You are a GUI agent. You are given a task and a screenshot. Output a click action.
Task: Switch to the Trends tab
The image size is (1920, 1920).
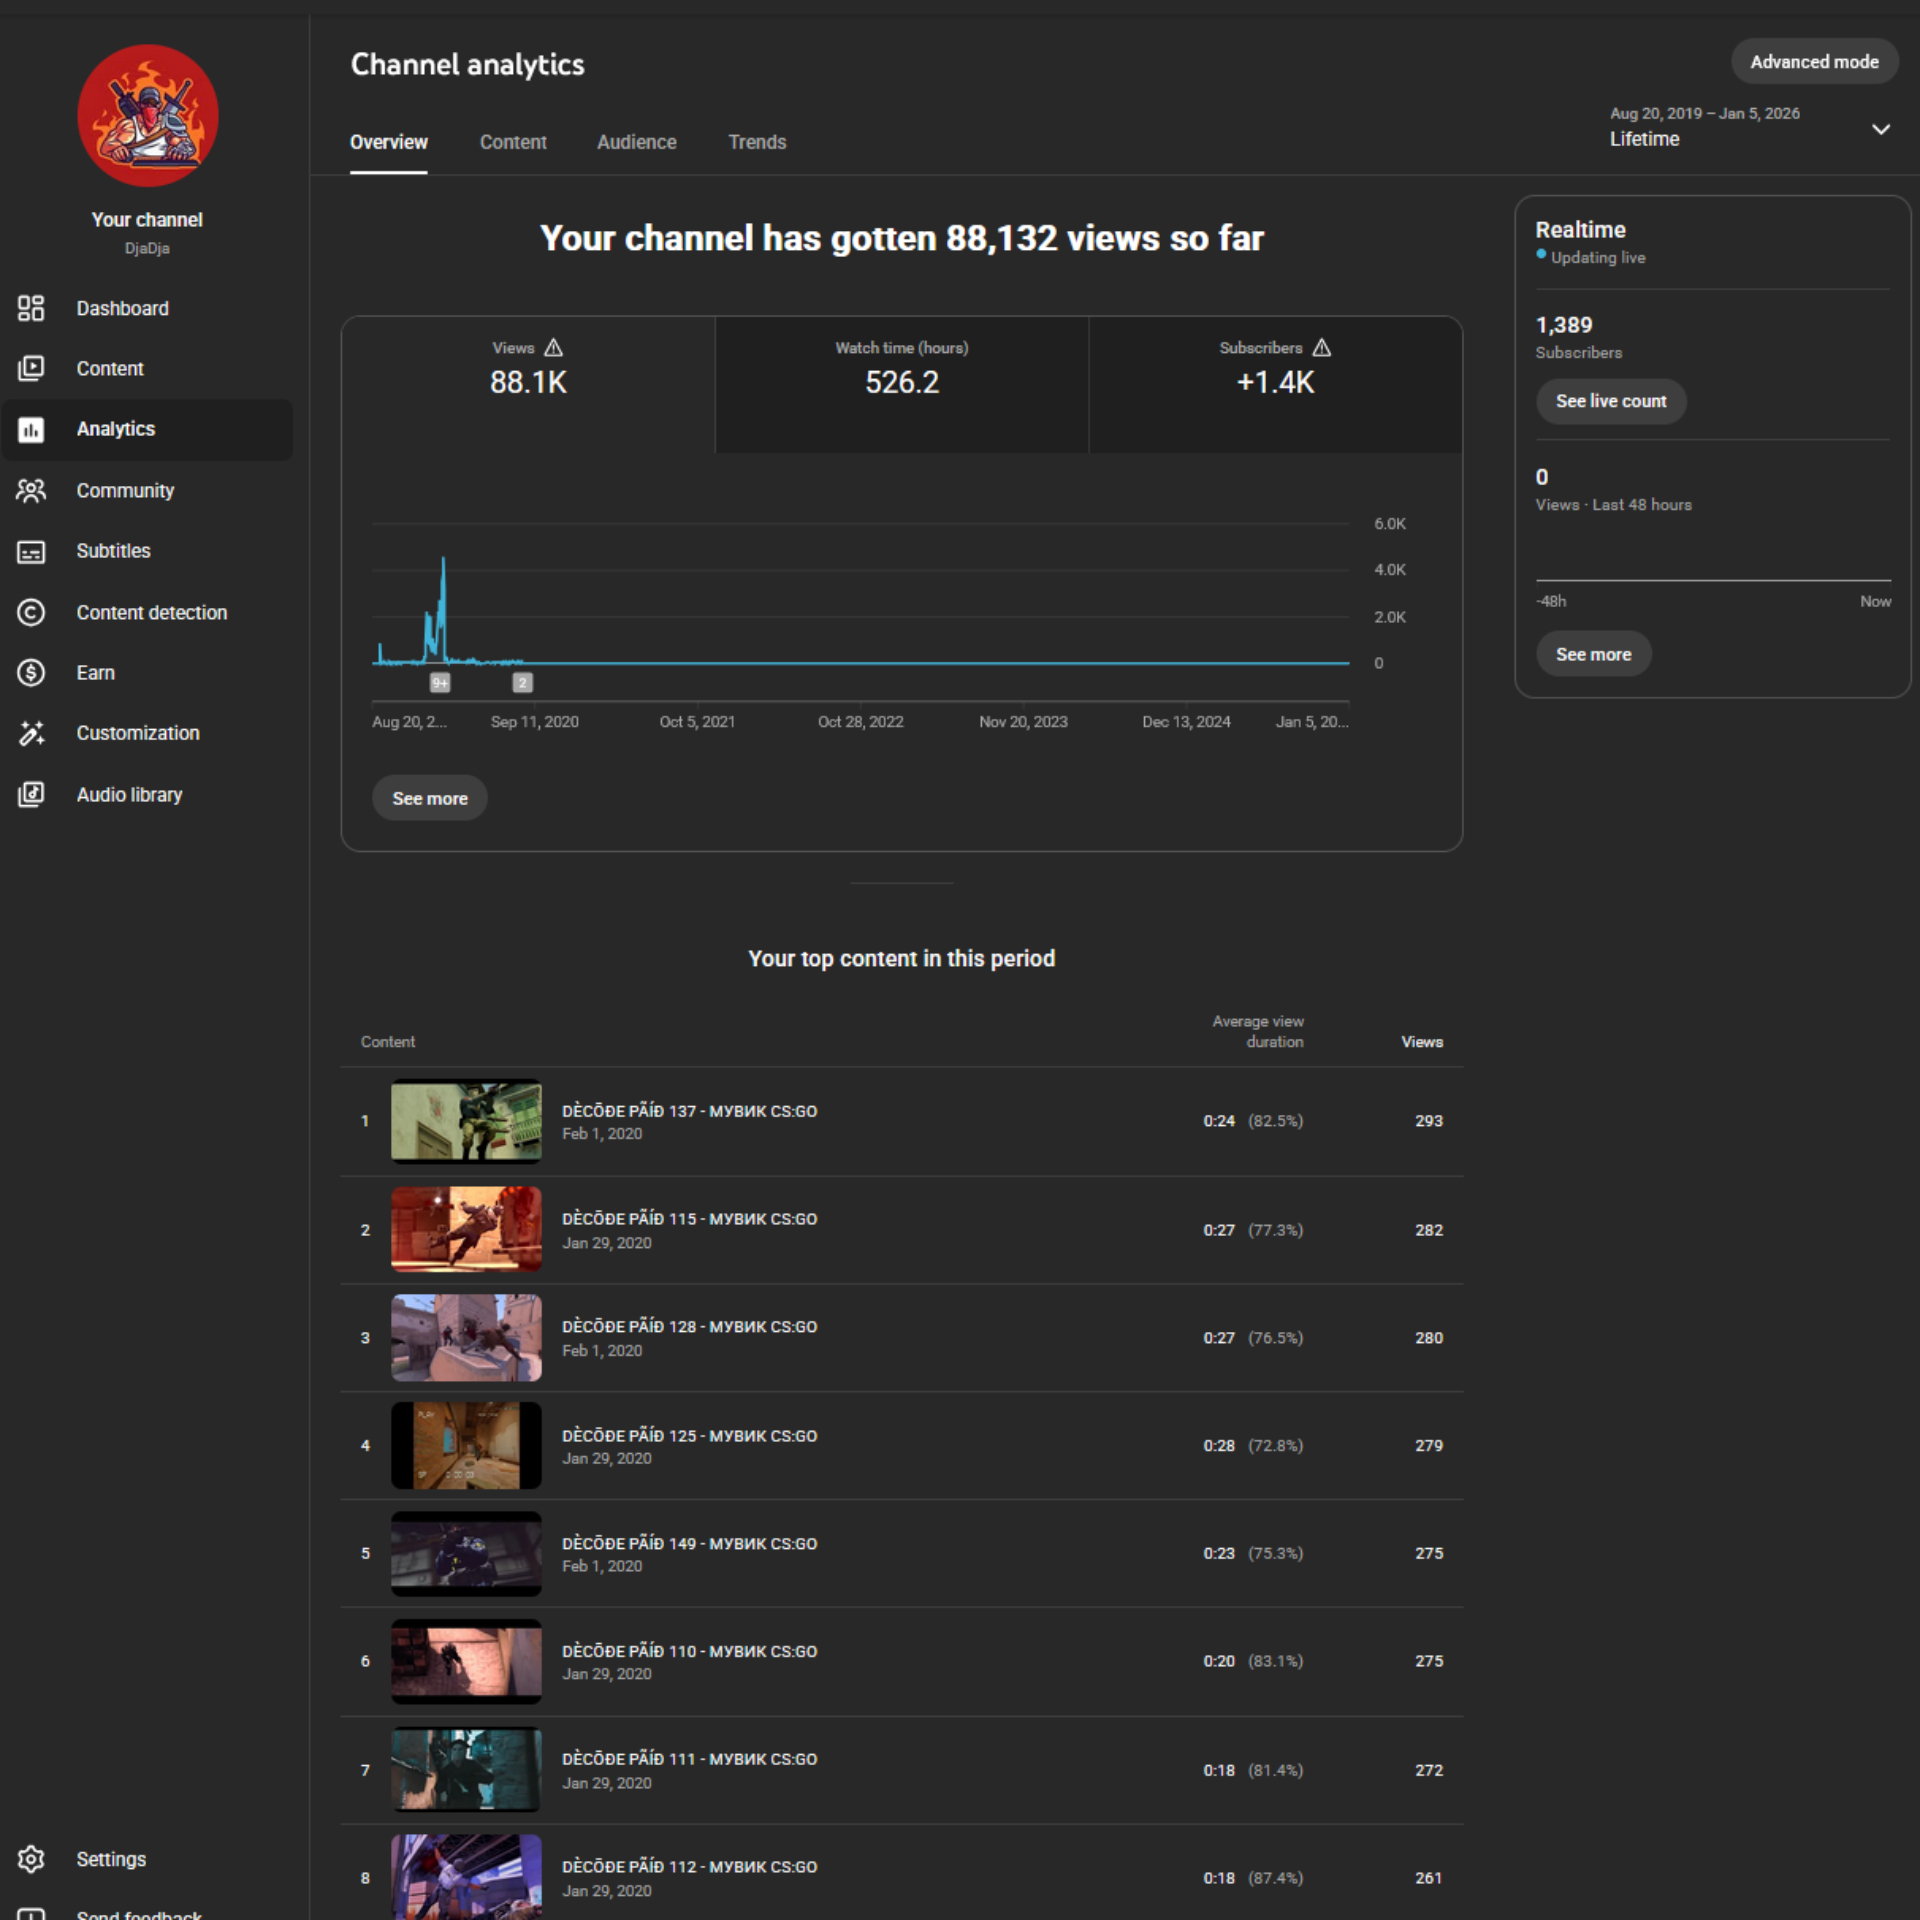pyautogui.click(x=757, y=142)
